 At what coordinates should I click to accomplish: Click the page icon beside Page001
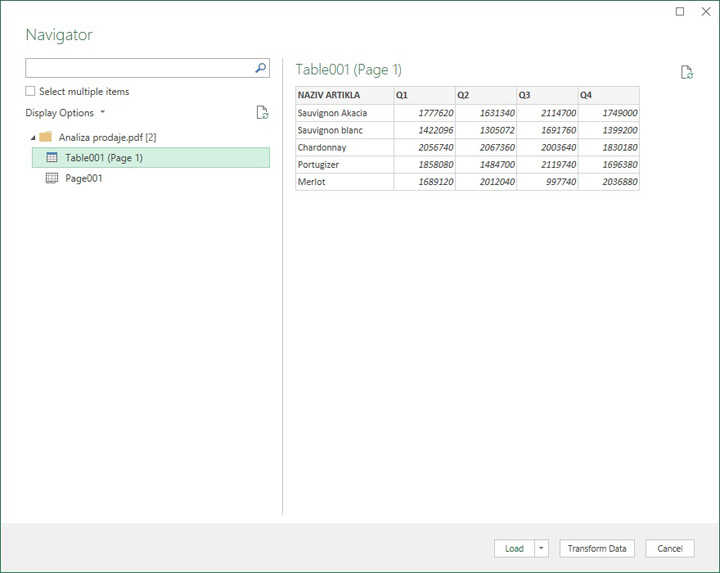(52, 178)
